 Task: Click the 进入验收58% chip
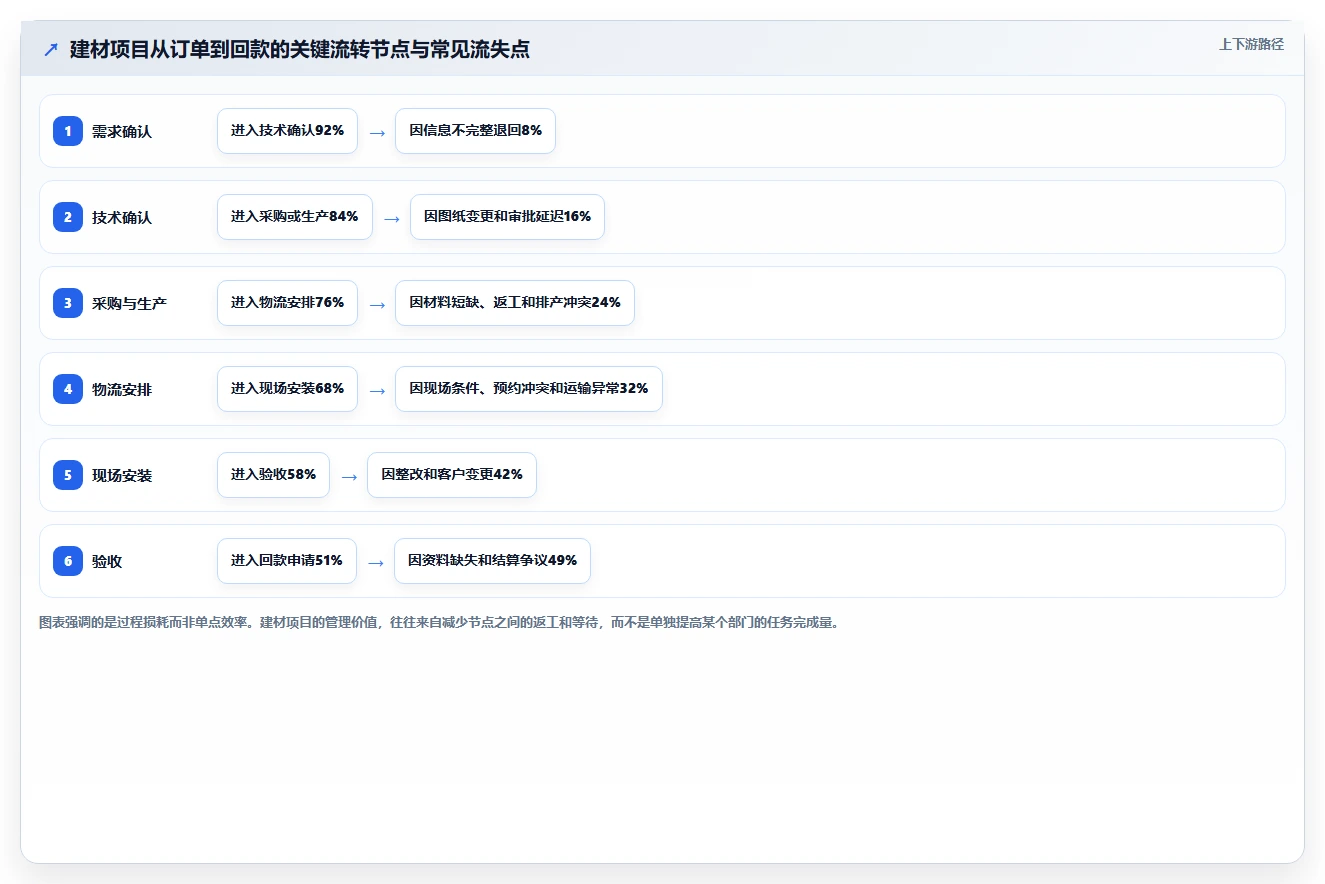pos(273,475)
